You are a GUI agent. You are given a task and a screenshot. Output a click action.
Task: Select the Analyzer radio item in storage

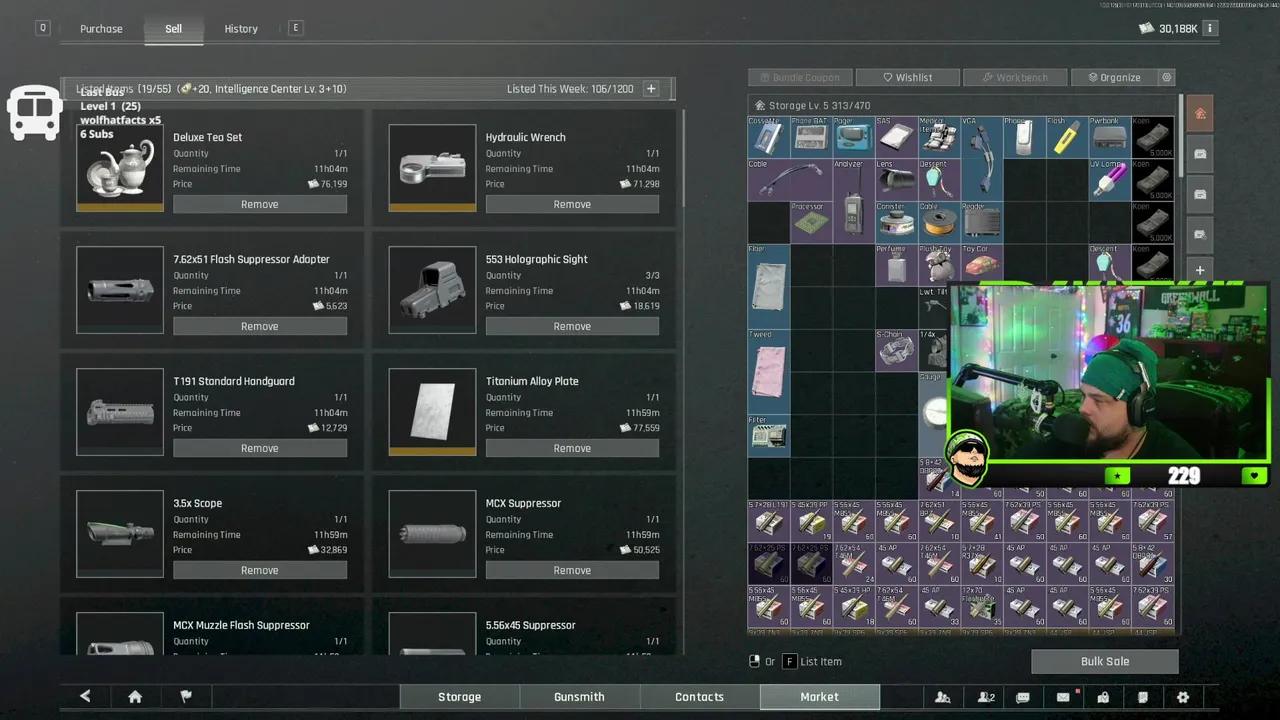click(x=853, y=201)
